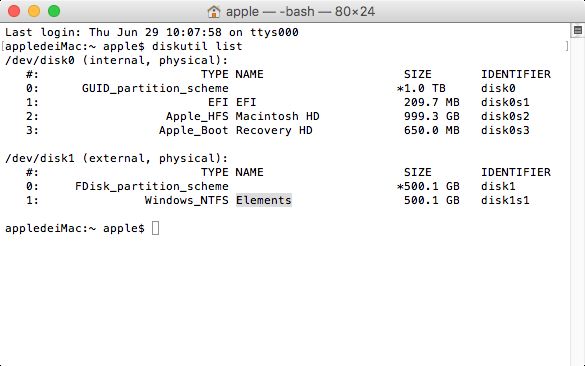Click the /dev/disk0 internal header line
The image size is (585, 366).
coord(116,60)
